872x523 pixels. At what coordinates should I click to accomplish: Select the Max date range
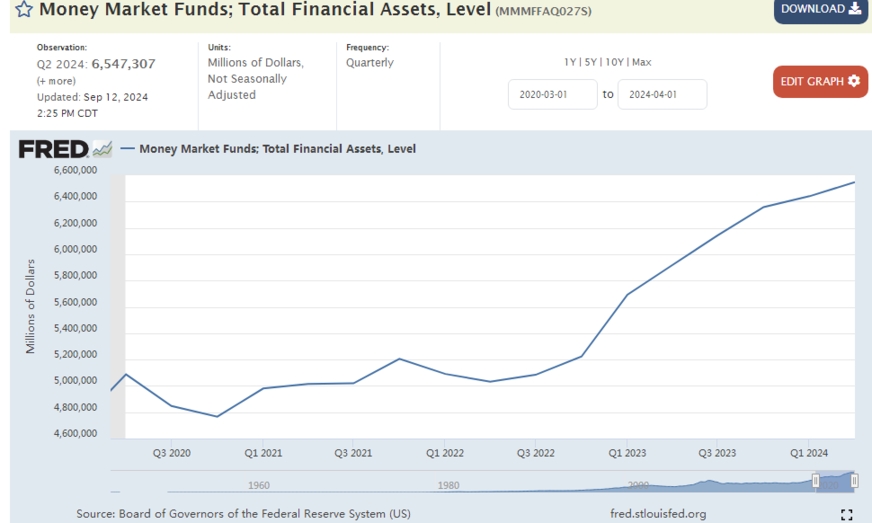point(642,62)
